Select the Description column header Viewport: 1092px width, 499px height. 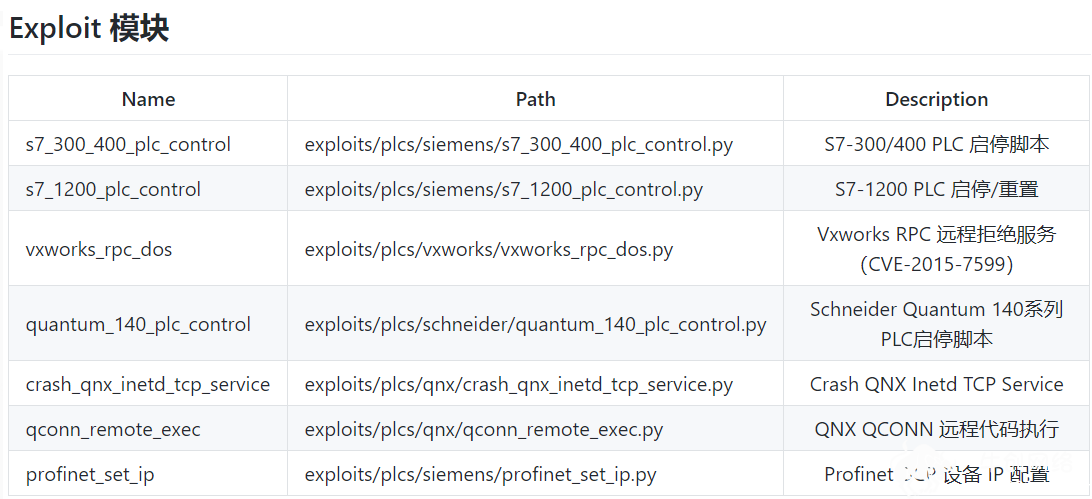[937, 99]
